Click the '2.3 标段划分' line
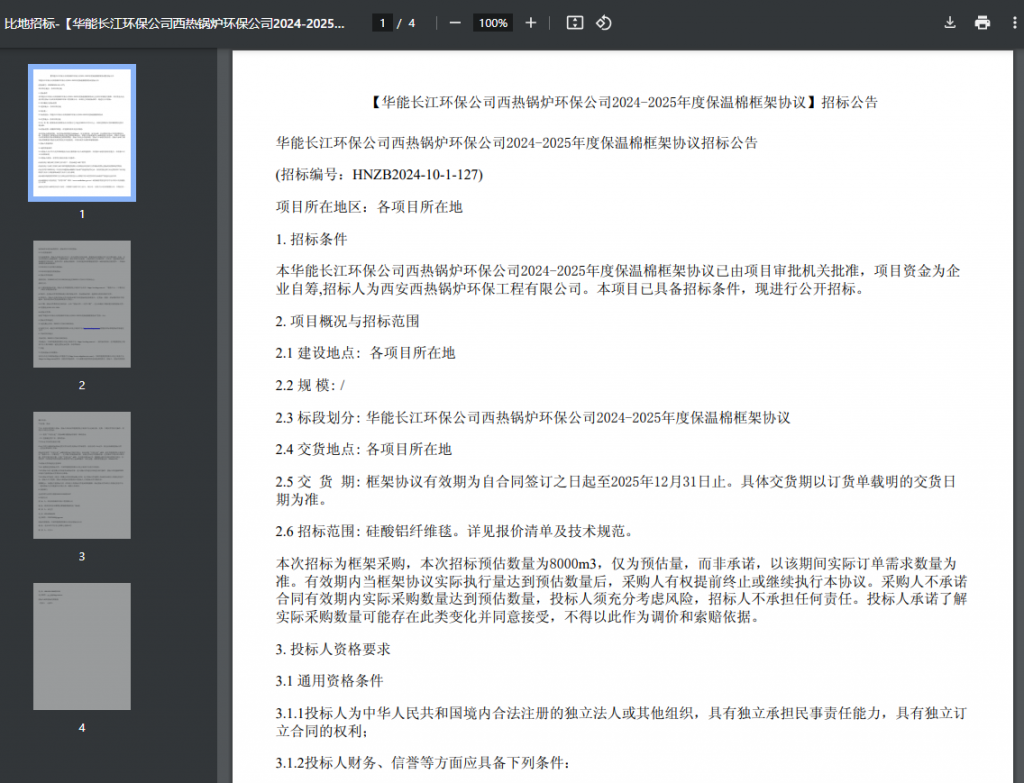Image resolution: width=1024 pixels, height=783 pixels. (533, 418)
